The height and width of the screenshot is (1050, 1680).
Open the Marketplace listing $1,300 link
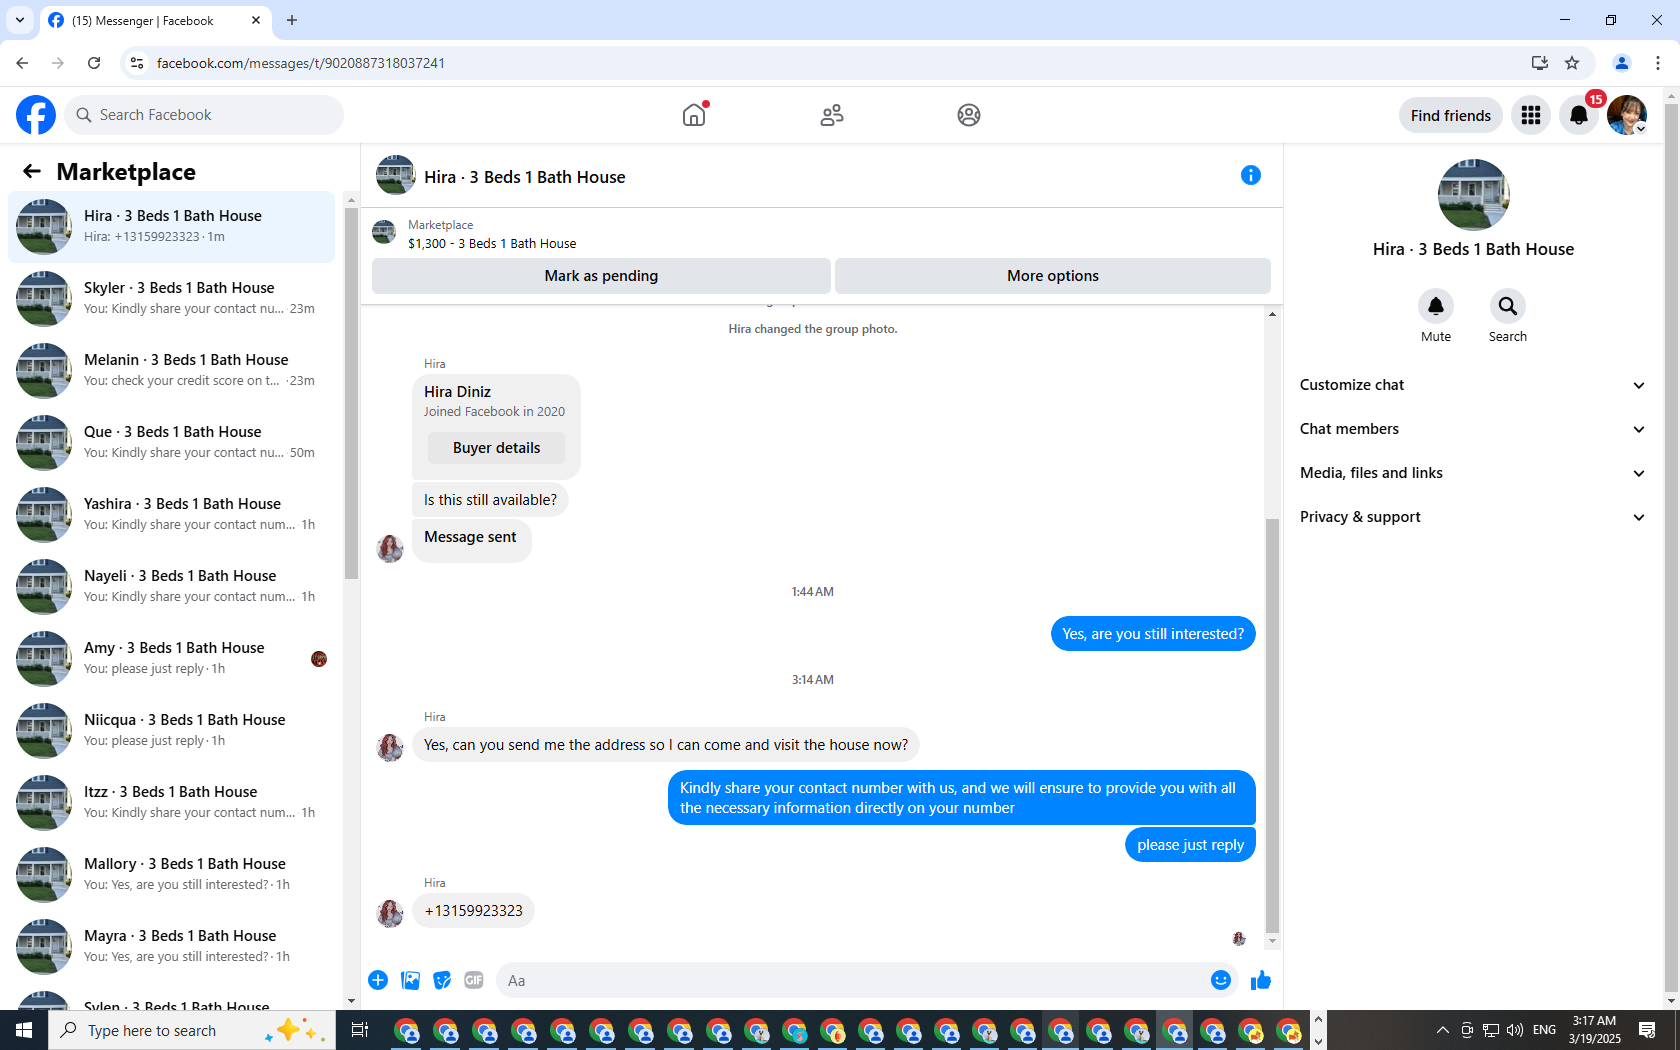click(492, 243)
